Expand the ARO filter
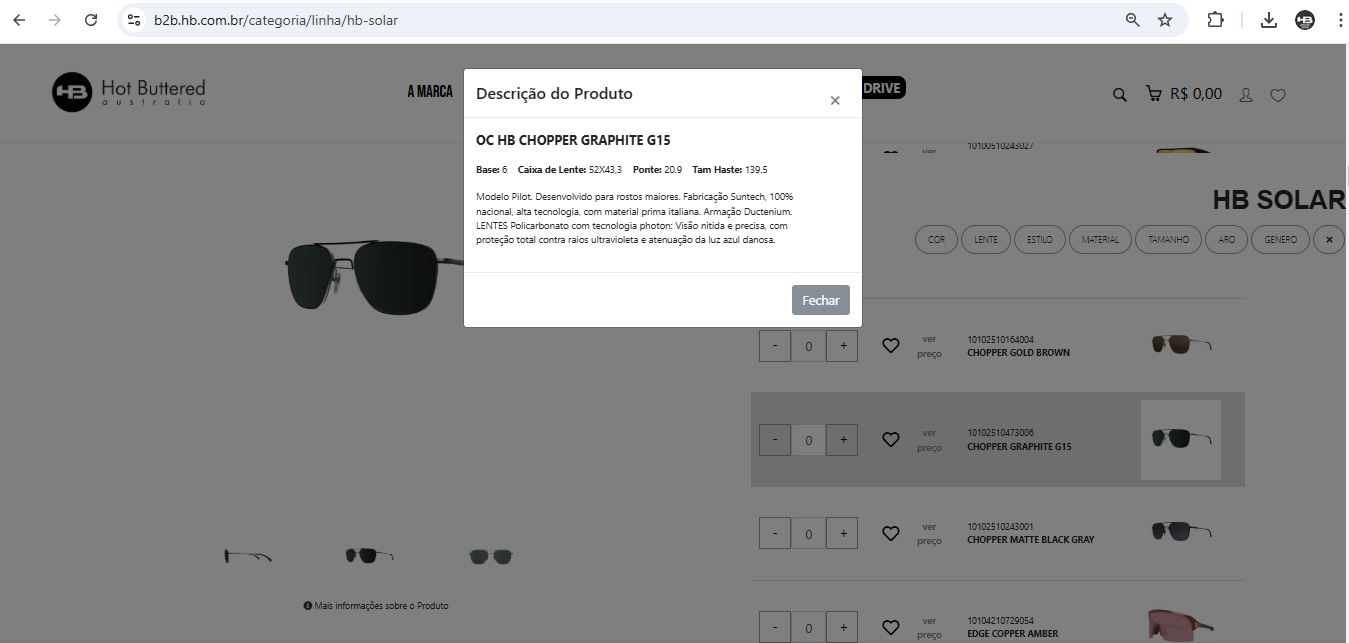 click(1227, 240)
